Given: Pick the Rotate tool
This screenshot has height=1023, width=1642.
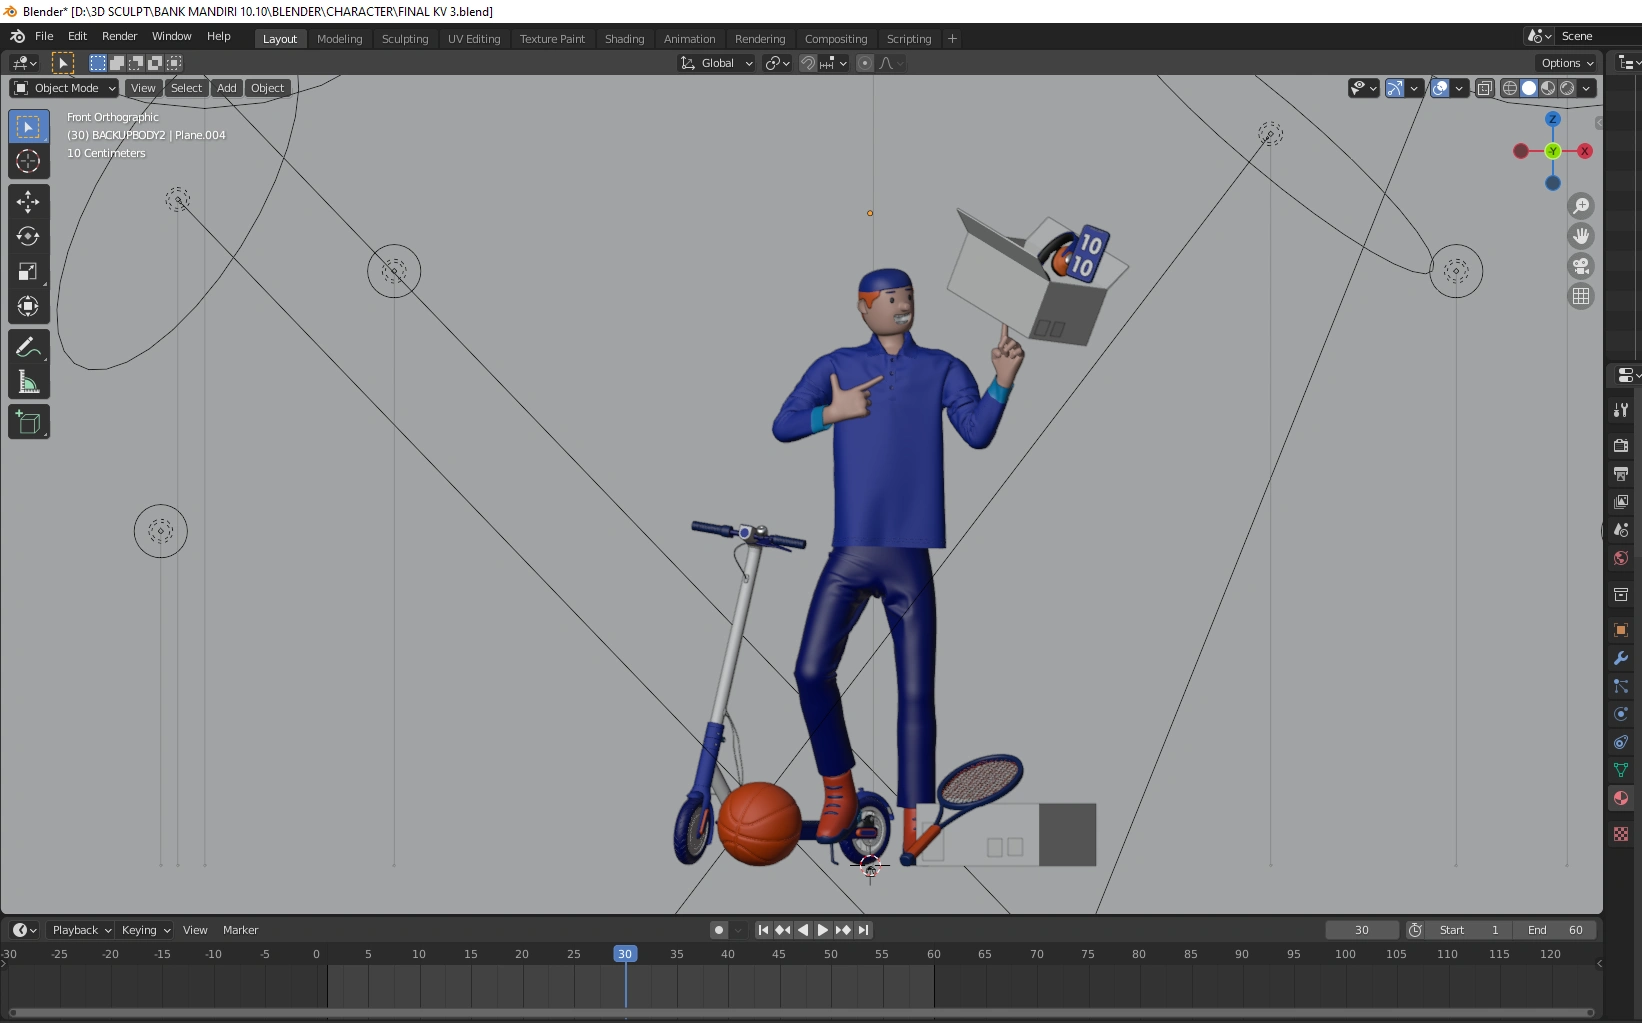Looking at the screenshot, I should [28, 237].
